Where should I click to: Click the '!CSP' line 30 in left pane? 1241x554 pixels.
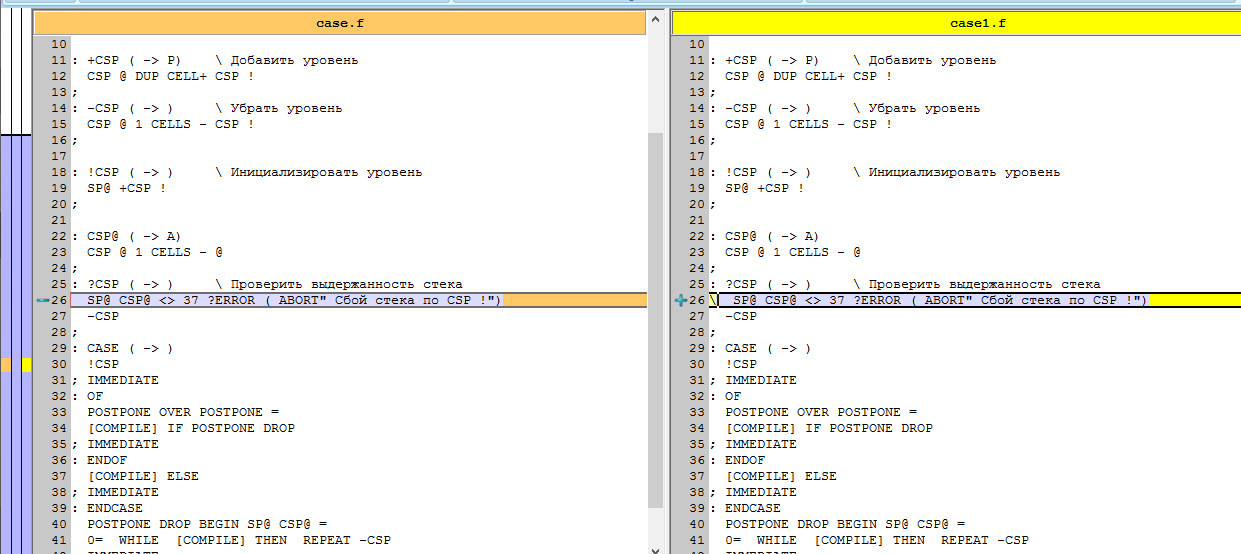(103, 364)
